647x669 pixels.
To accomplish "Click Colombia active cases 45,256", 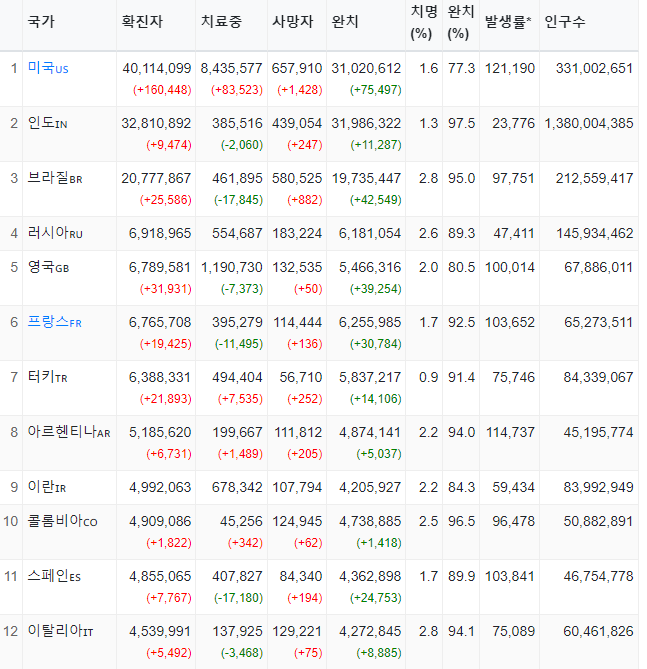I will click(241, 521).
